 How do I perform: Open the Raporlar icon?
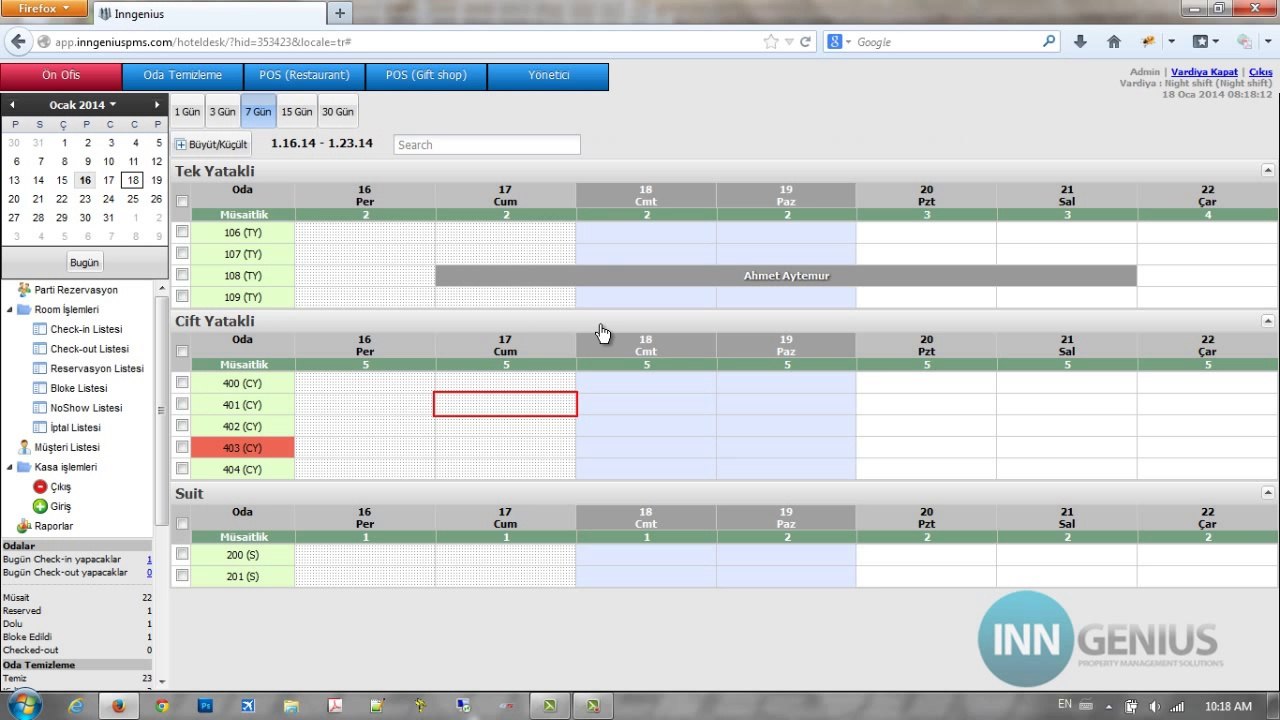pos(24,526)
